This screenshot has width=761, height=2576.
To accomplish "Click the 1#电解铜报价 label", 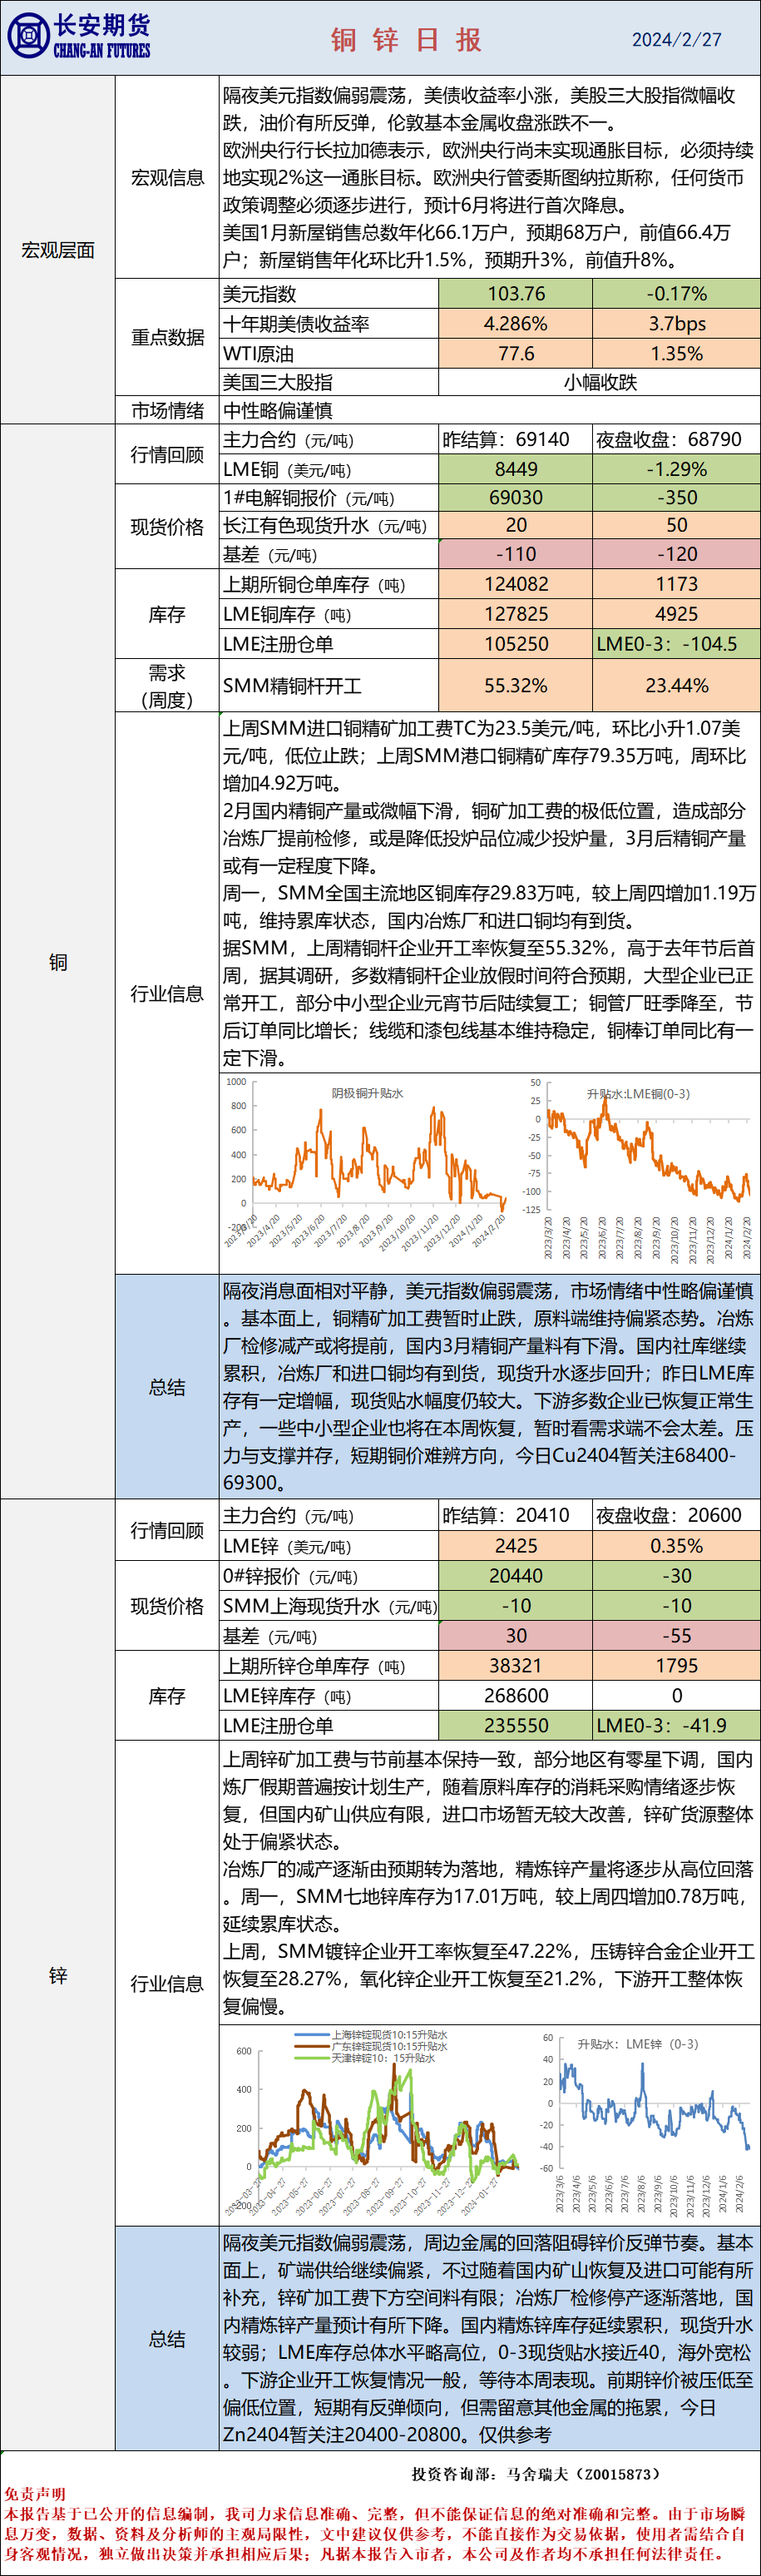I will click(x=309, y=498).
